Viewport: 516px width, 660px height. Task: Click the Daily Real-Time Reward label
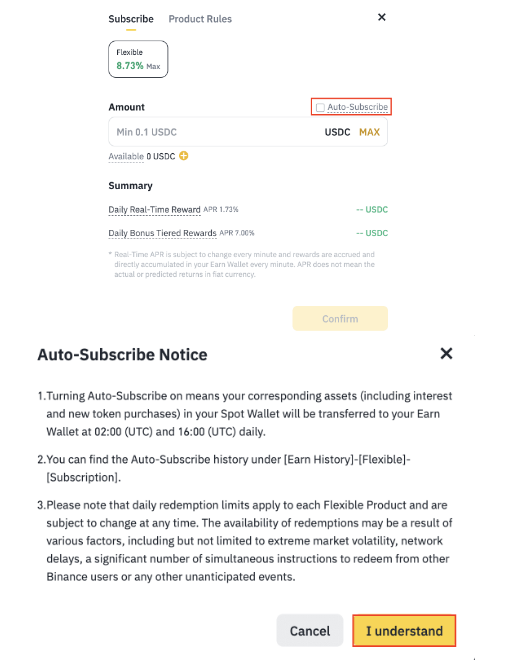pos(154,210)
